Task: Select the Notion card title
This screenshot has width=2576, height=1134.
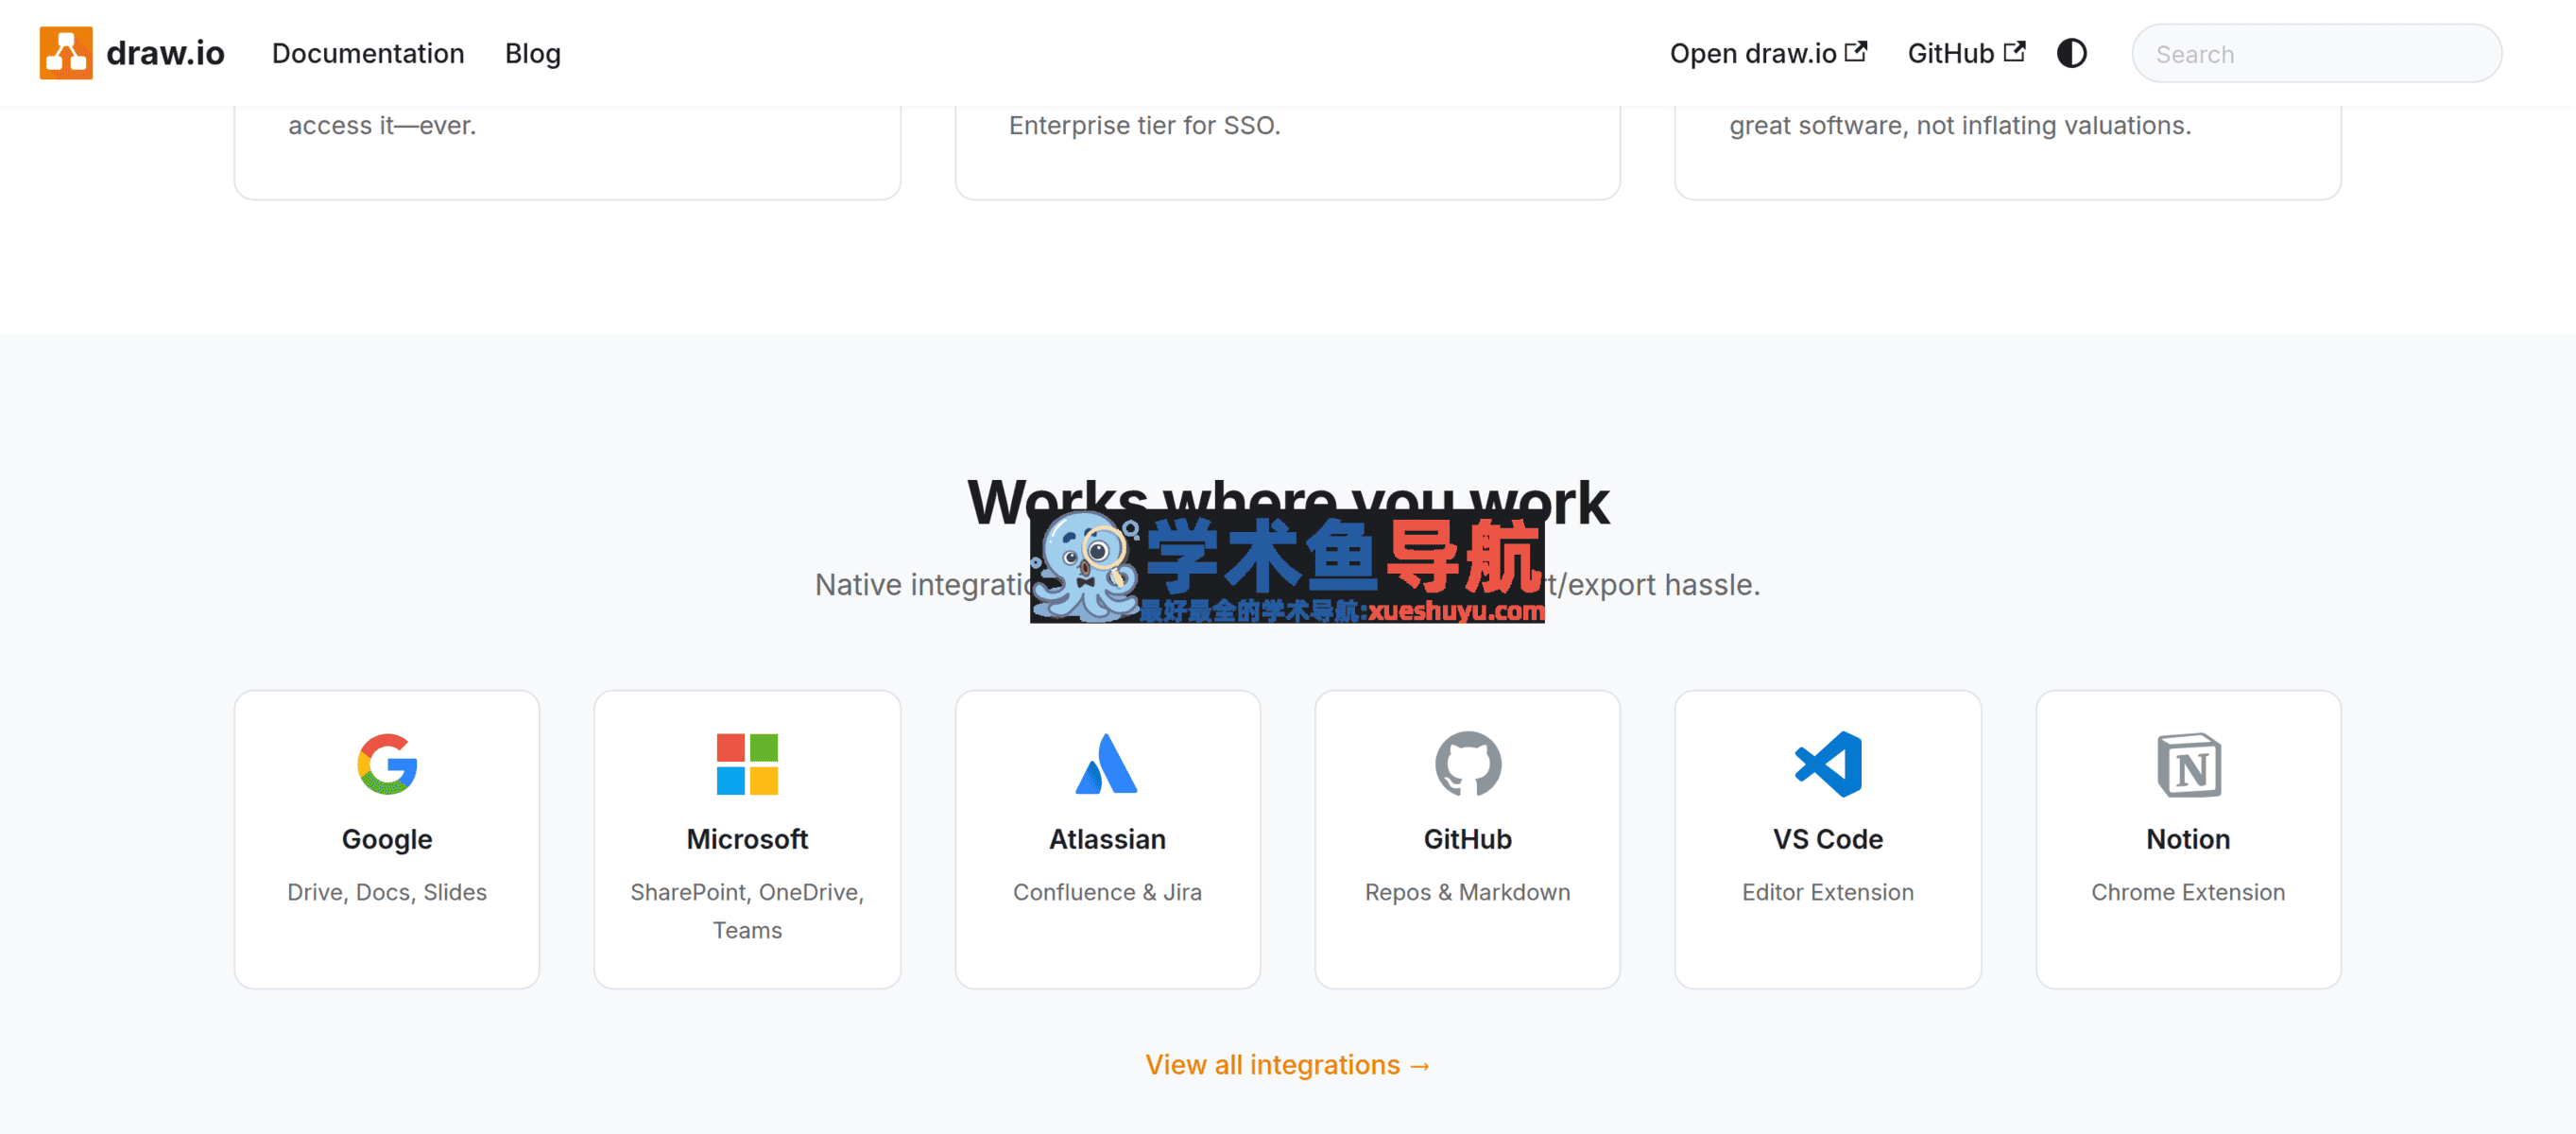Action: (2188, 839)
